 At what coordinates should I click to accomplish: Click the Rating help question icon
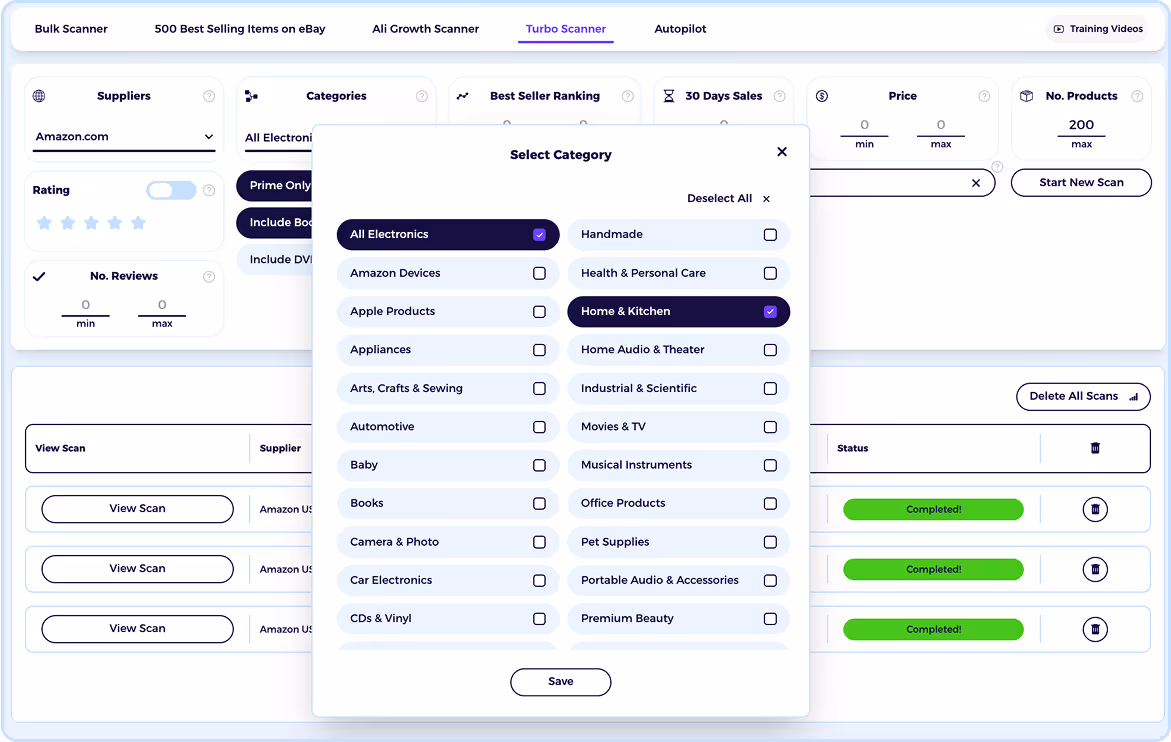point(209,190)
